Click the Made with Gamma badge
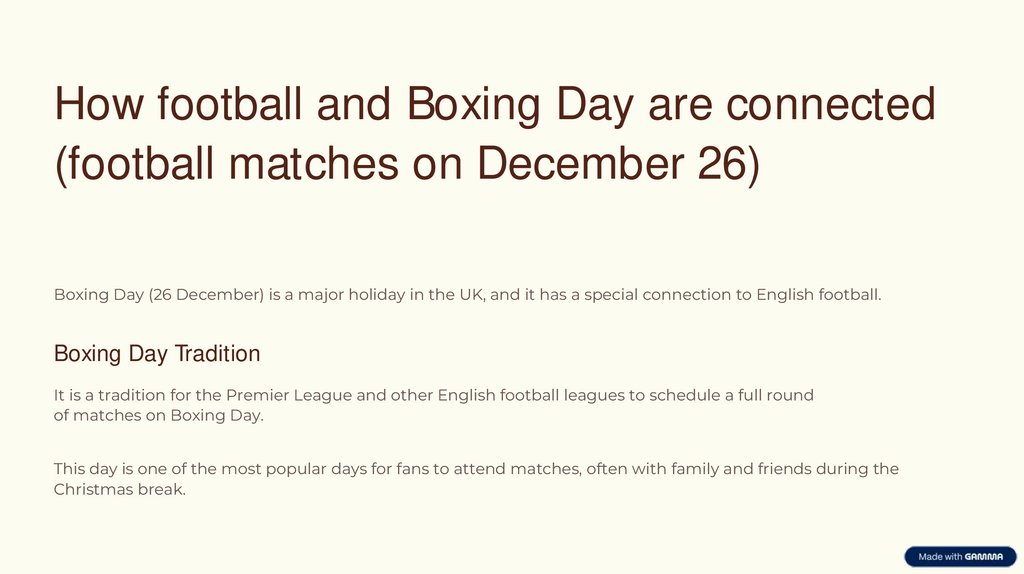Screen dimensions: 1024x574 (x=959, y=557)
